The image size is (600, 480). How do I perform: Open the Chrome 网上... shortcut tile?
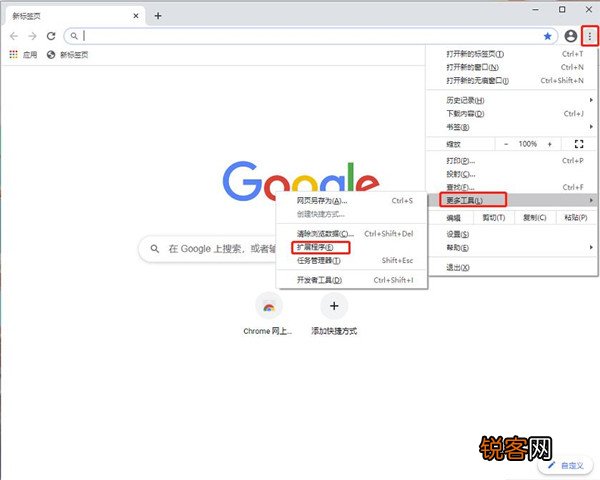(268, 315)
